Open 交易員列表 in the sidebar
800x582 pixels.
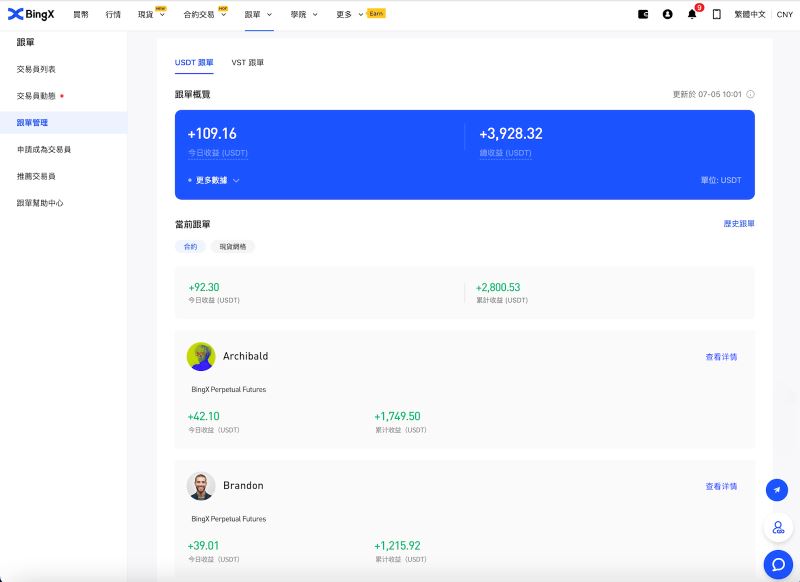(x=36, y=69)
